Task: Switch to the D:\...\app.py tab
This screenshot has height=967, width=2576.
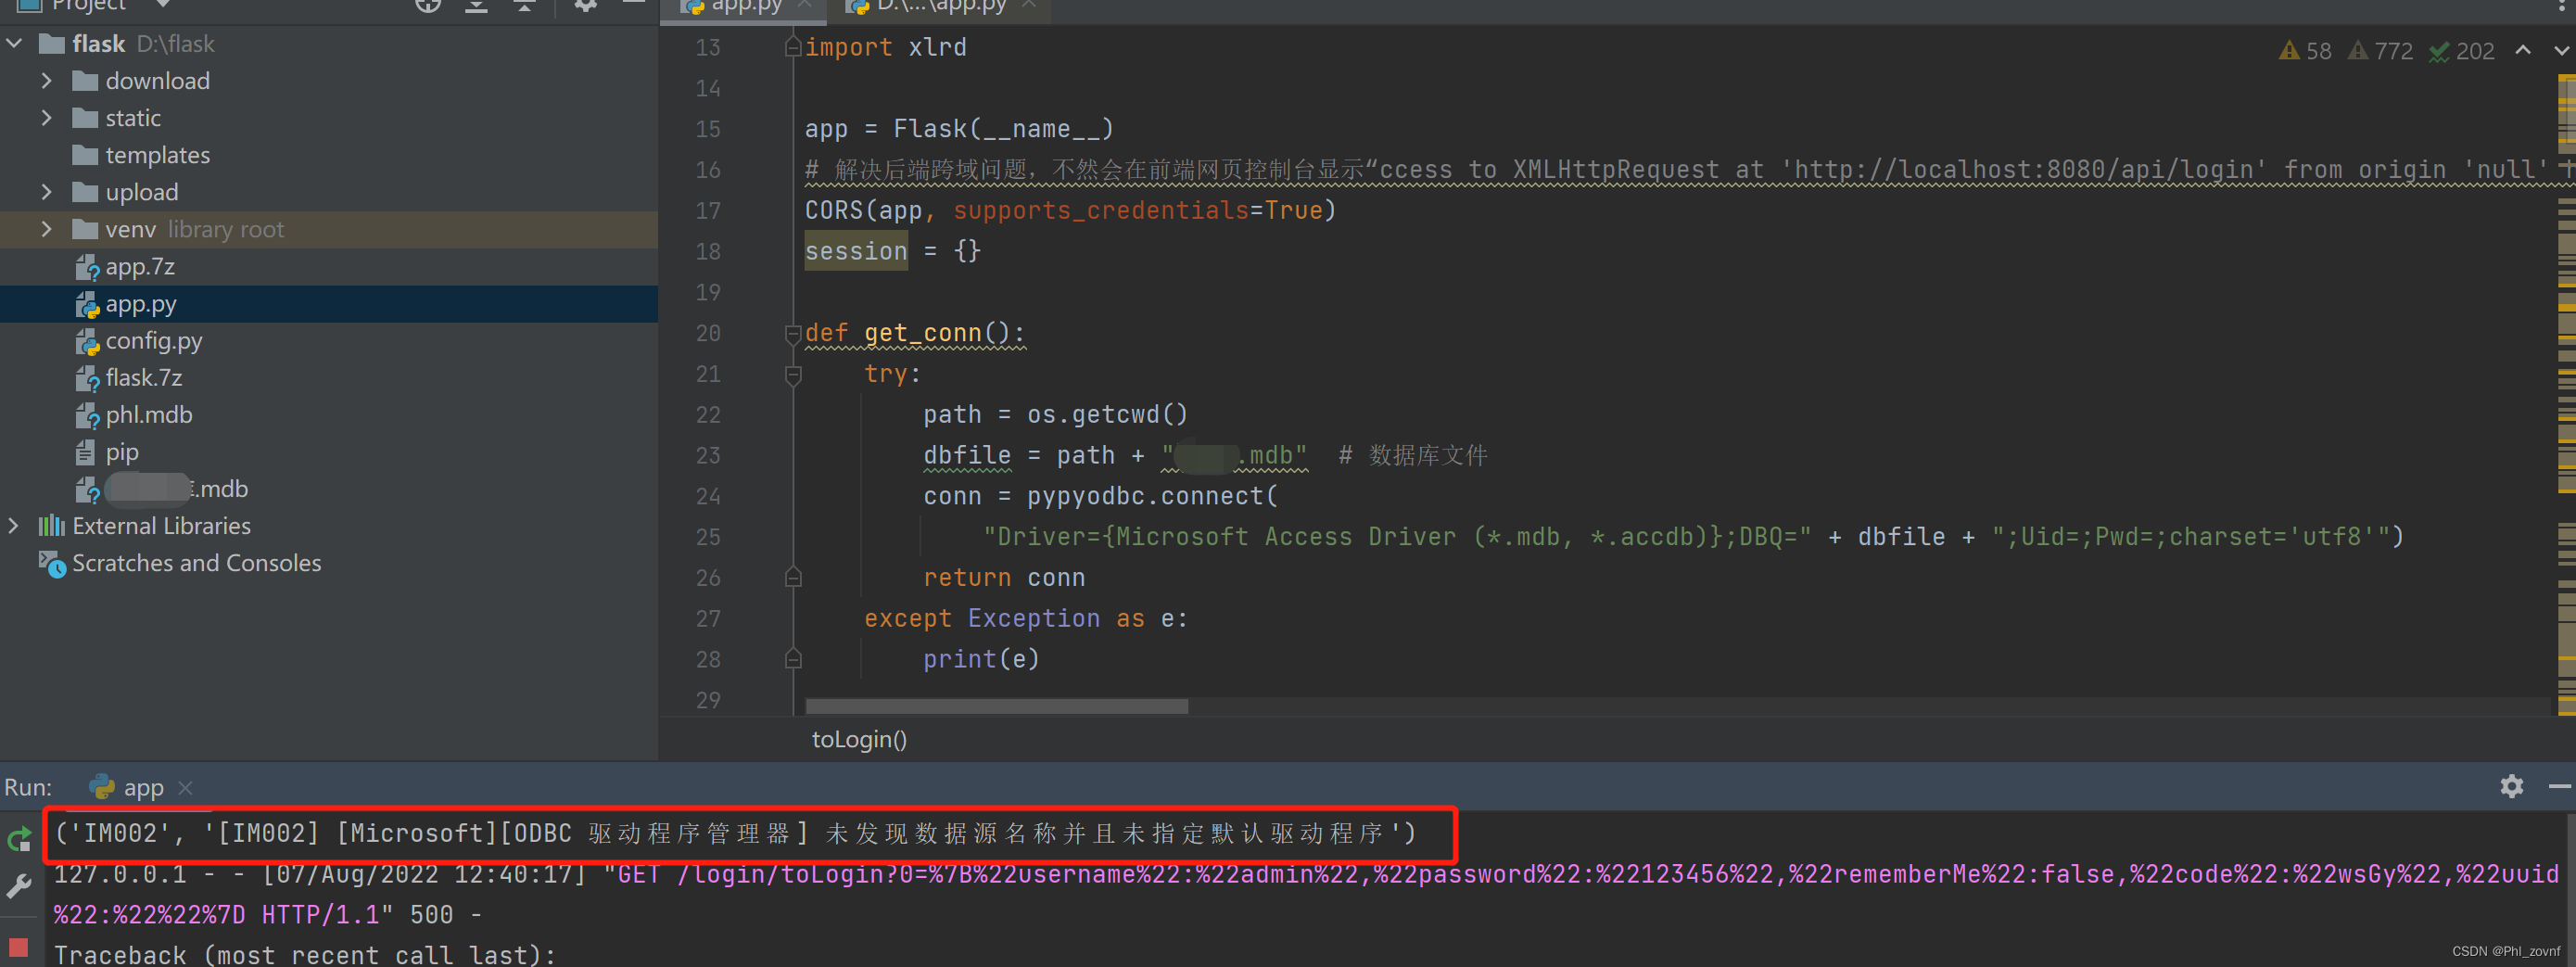Action: [935, 6]
